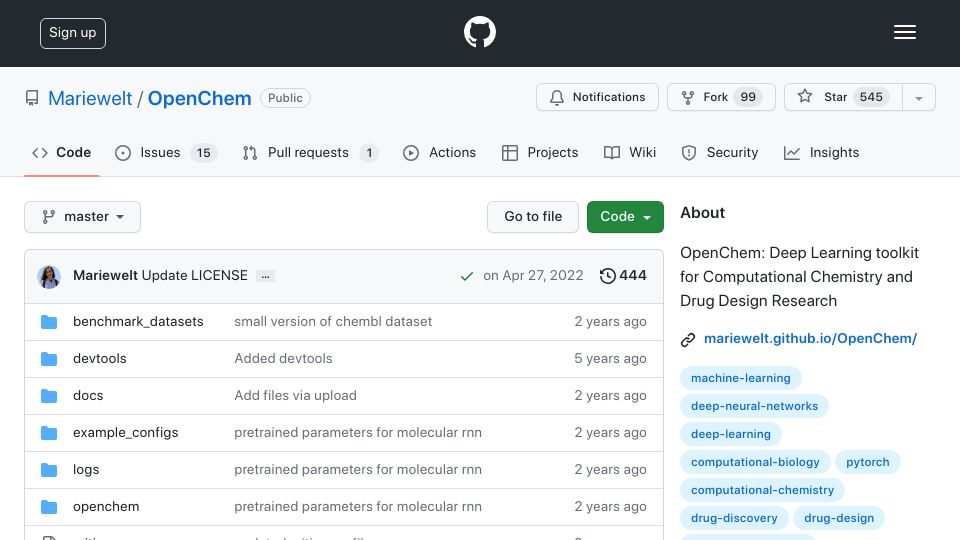The height and width of the screenshot is (540, 960).
Task: Open the Update LICENSE commit message
Action: point(195,276)
